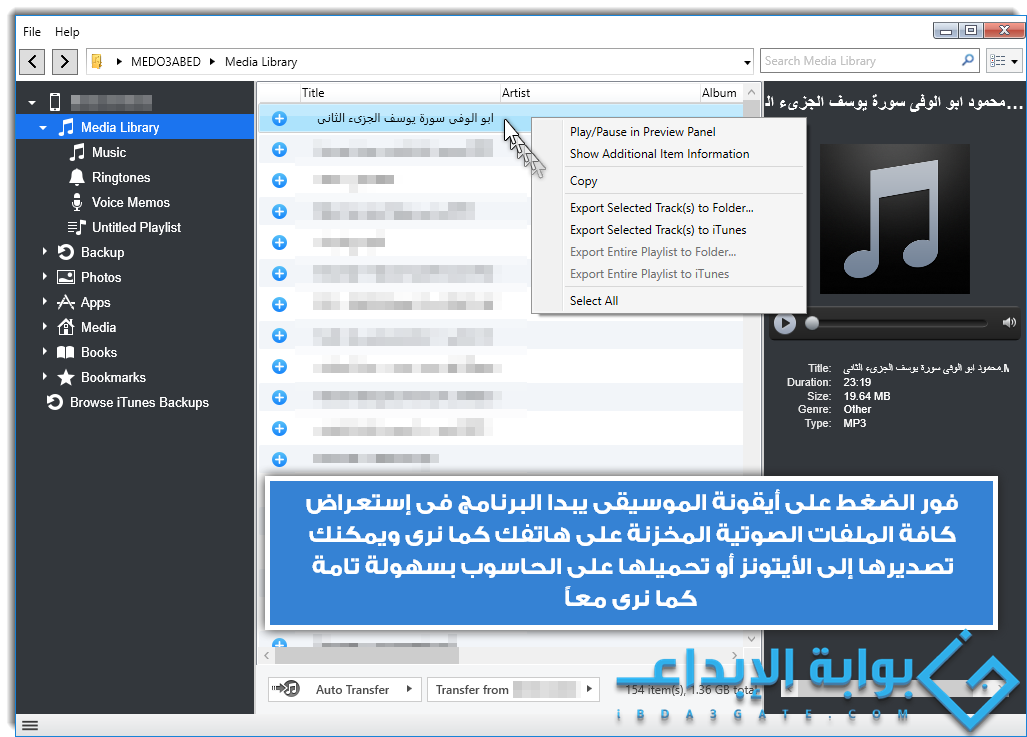Click the track list scroll-up arrow

click(751, 92)
